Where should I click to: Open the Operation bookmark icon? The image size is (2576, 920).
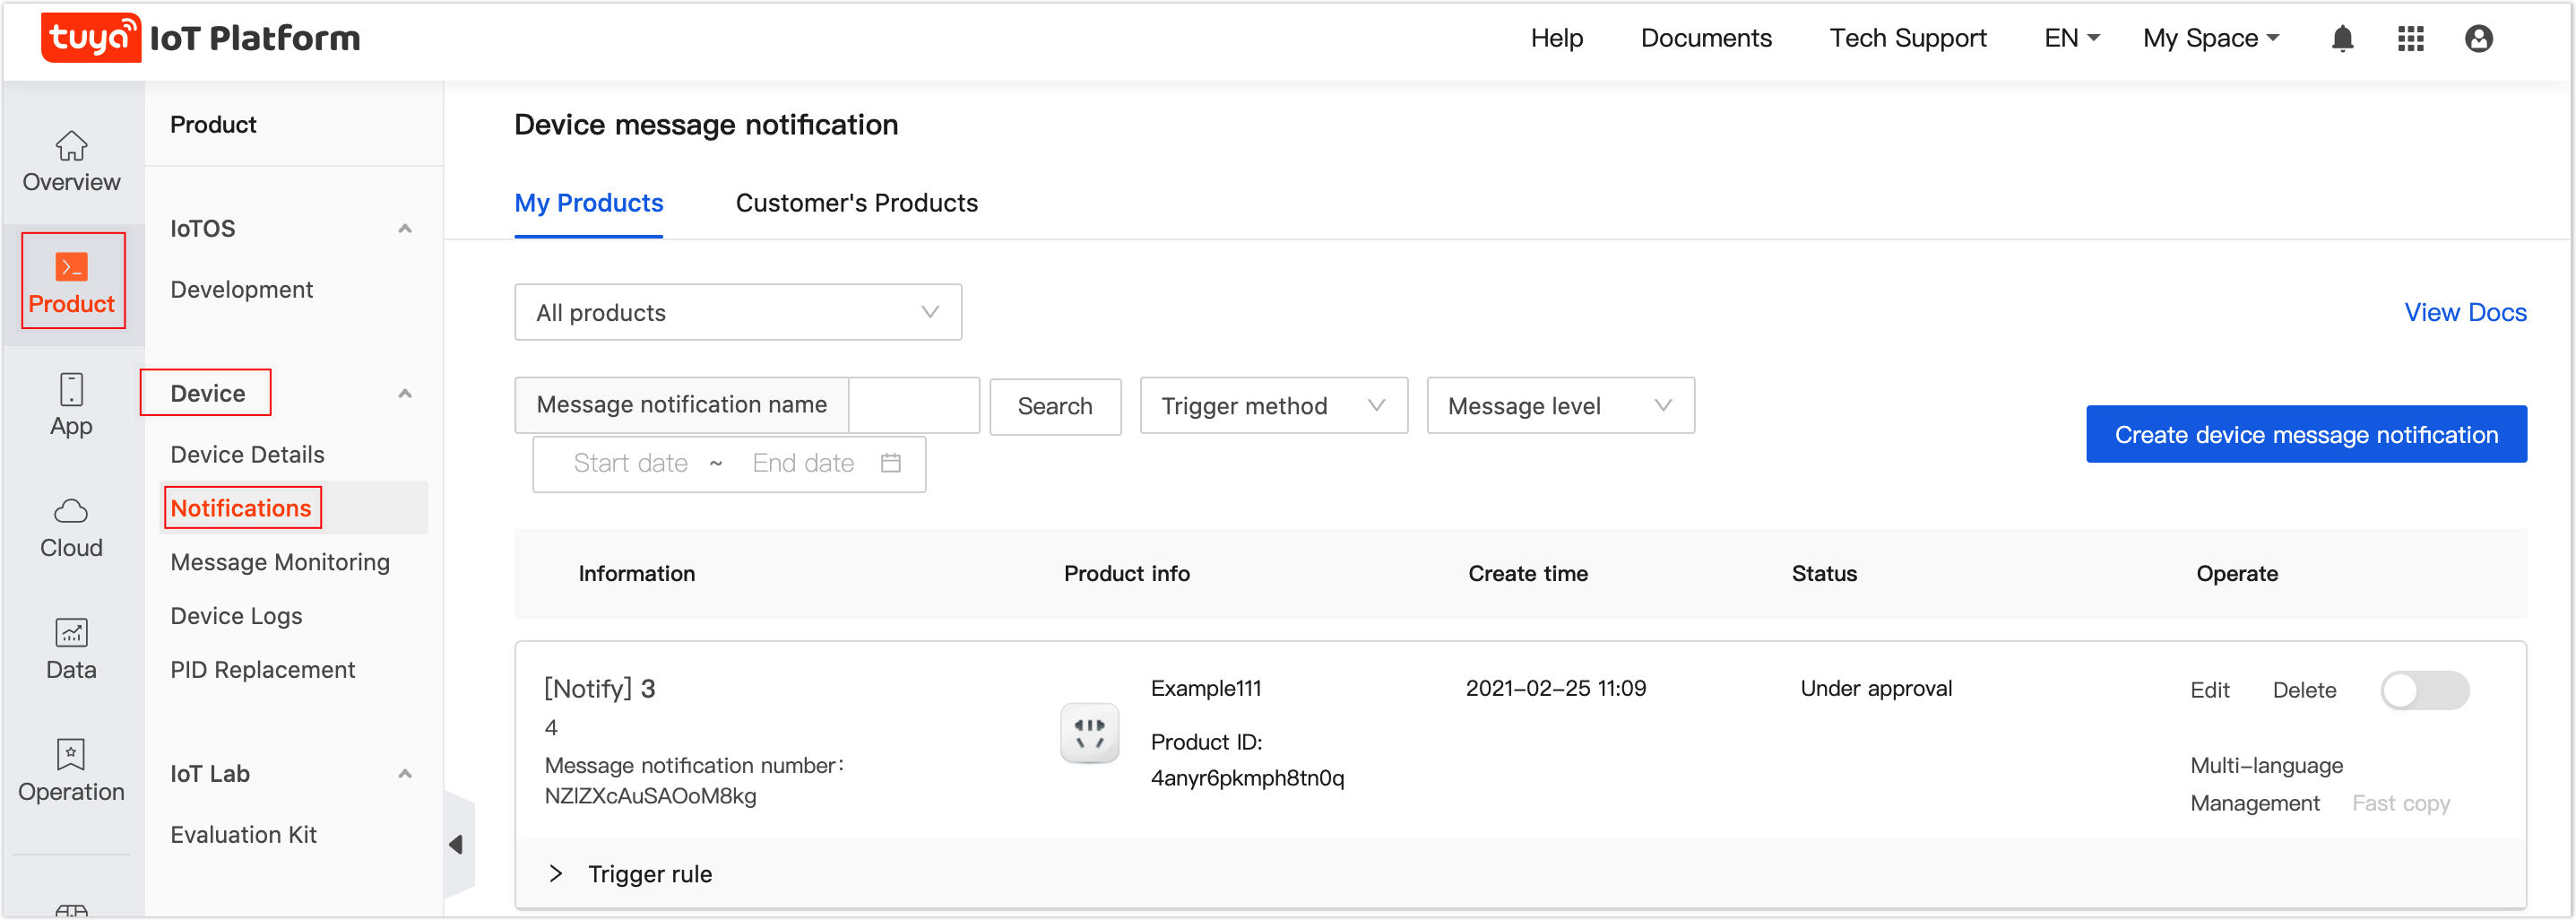[x=71, y=754]
